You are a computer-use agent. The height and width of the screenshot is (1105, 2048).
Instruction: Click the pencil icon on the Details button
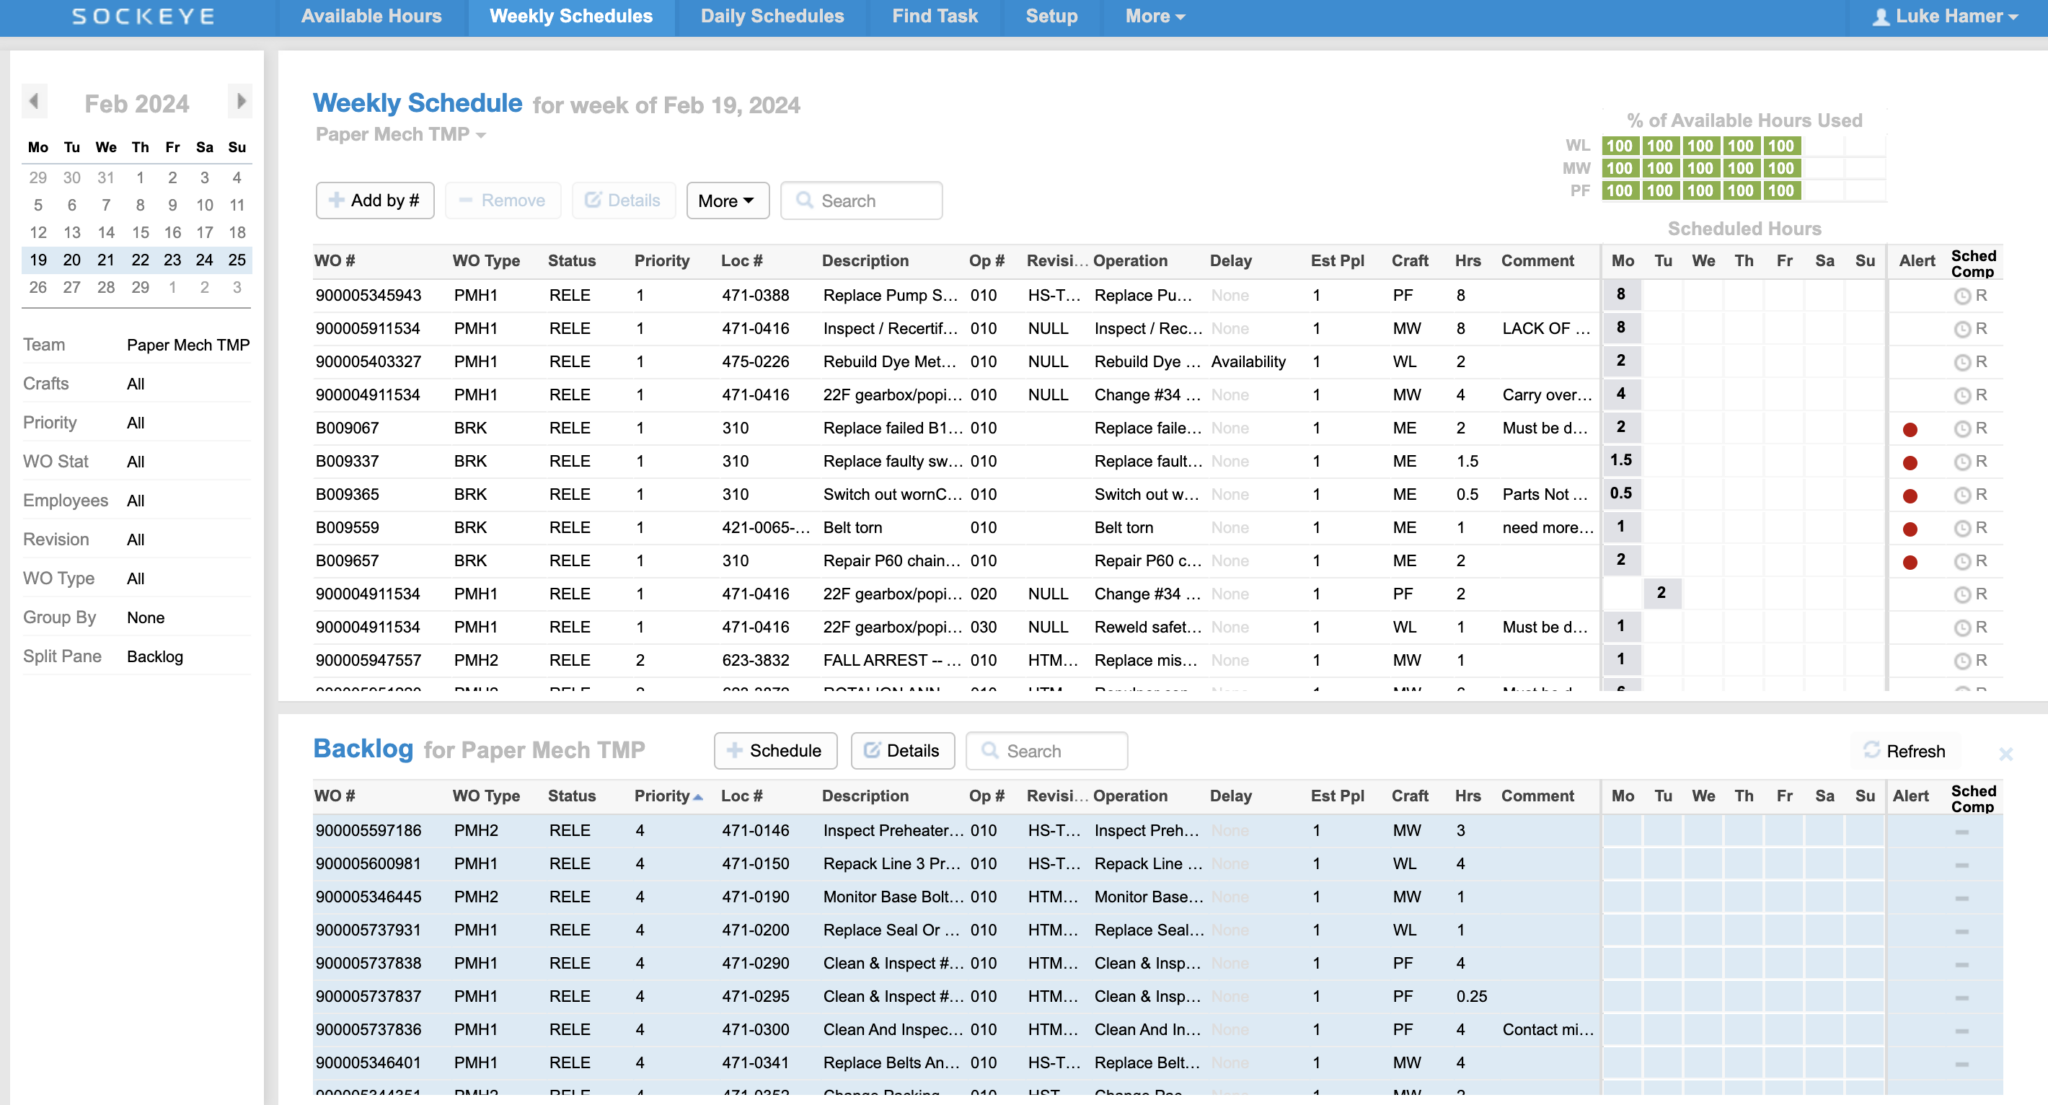(592, 200)
